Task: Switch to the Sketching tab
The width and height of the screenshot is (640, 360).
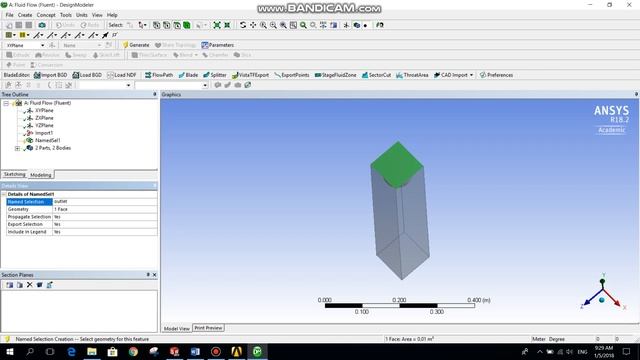Action: 15,174
